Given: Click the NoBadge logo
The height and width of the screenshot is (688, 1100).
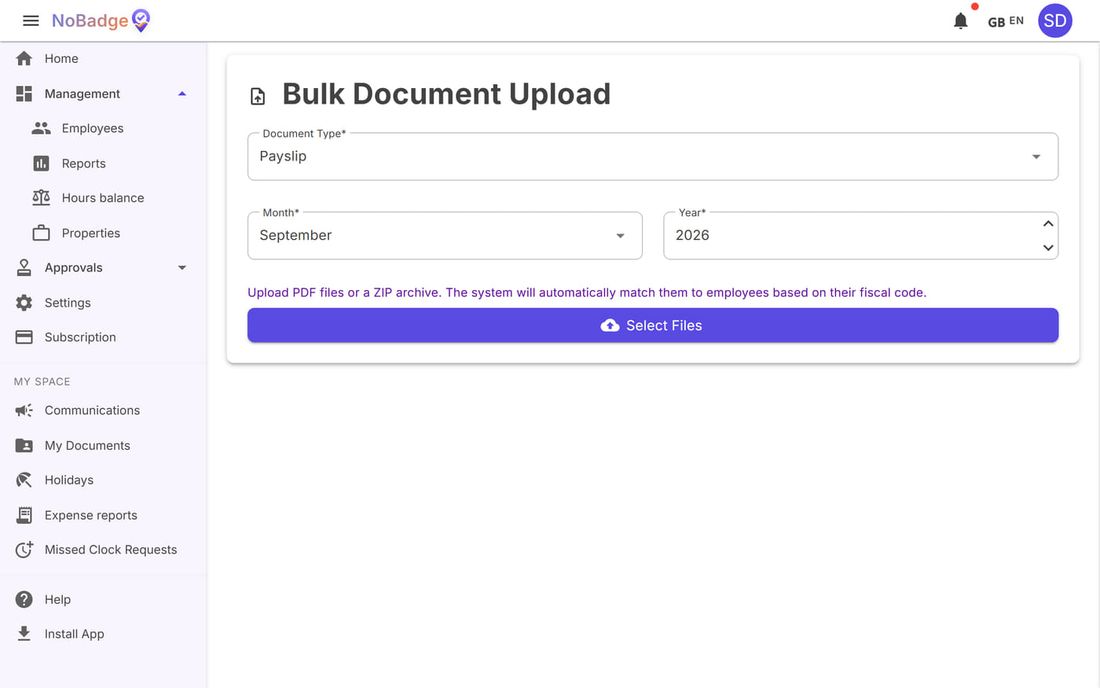Looking at the screenshot, I should (101, 20).
